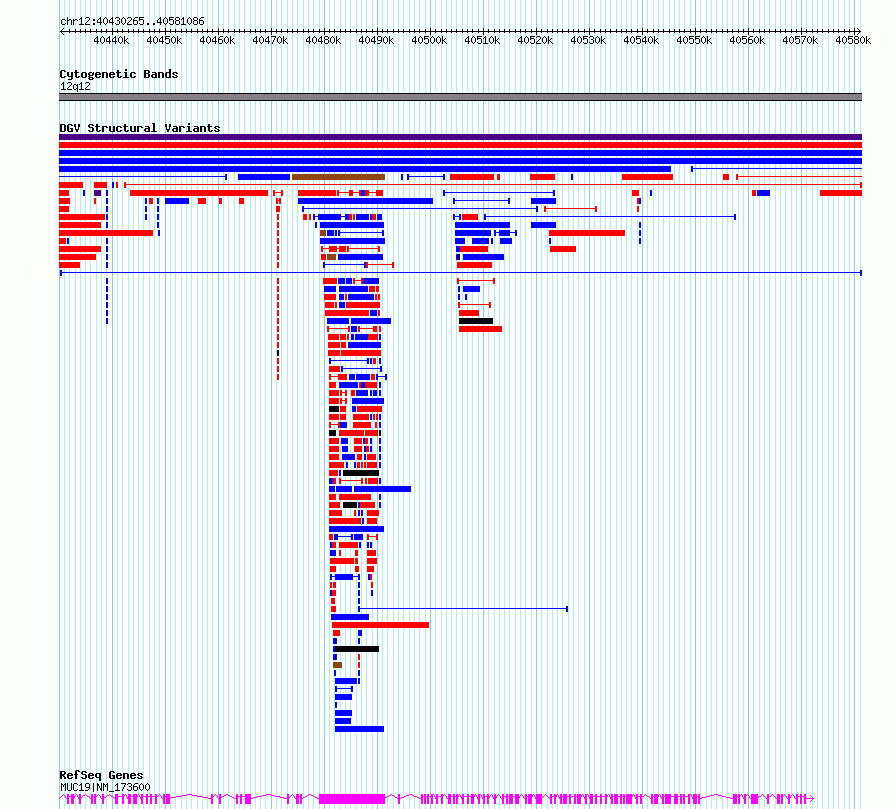890x809 pixels.
Task: Click the 40510k ruler tick label
Action: pyautogui.click(x=482, y=40)
